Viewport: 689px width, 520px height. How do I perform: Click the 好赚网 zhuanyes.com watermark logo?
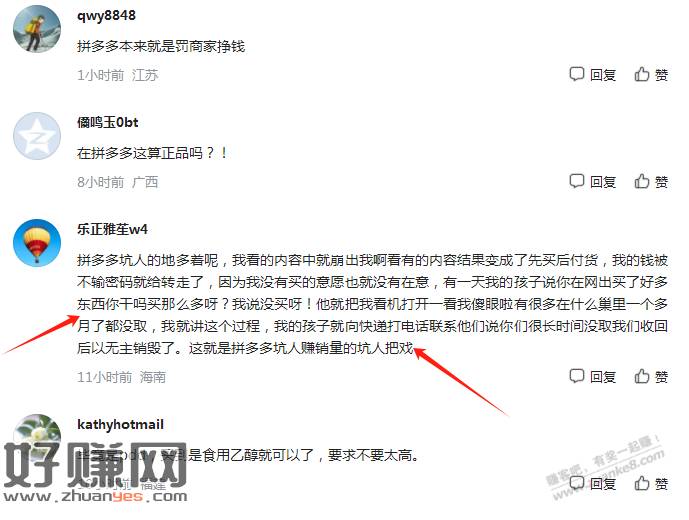[x=95, y=473]
